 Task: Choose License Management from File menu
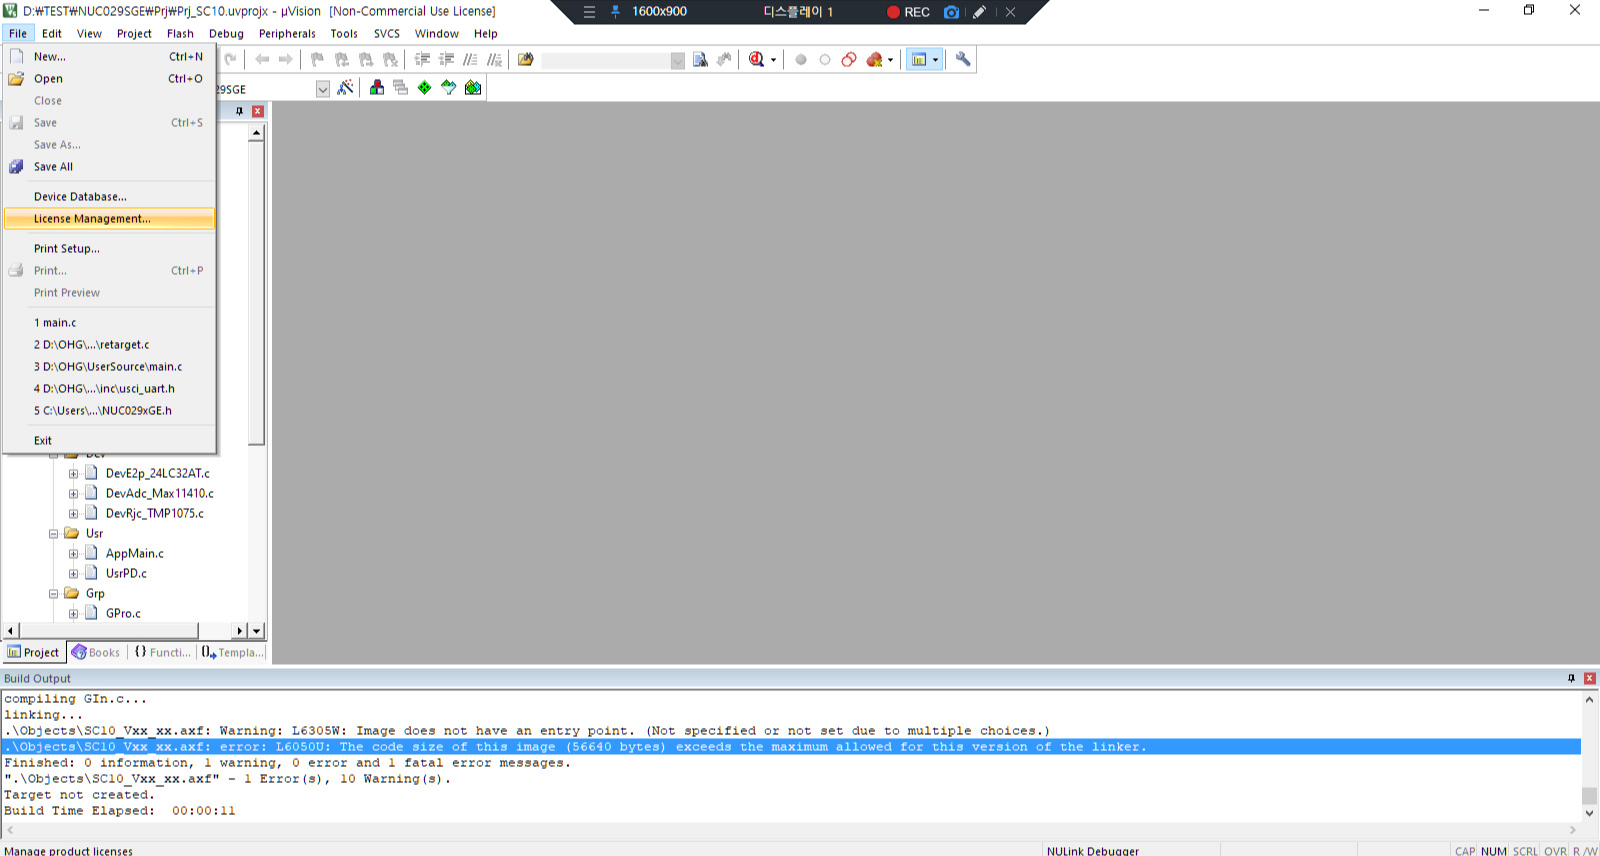pos(109,219)
